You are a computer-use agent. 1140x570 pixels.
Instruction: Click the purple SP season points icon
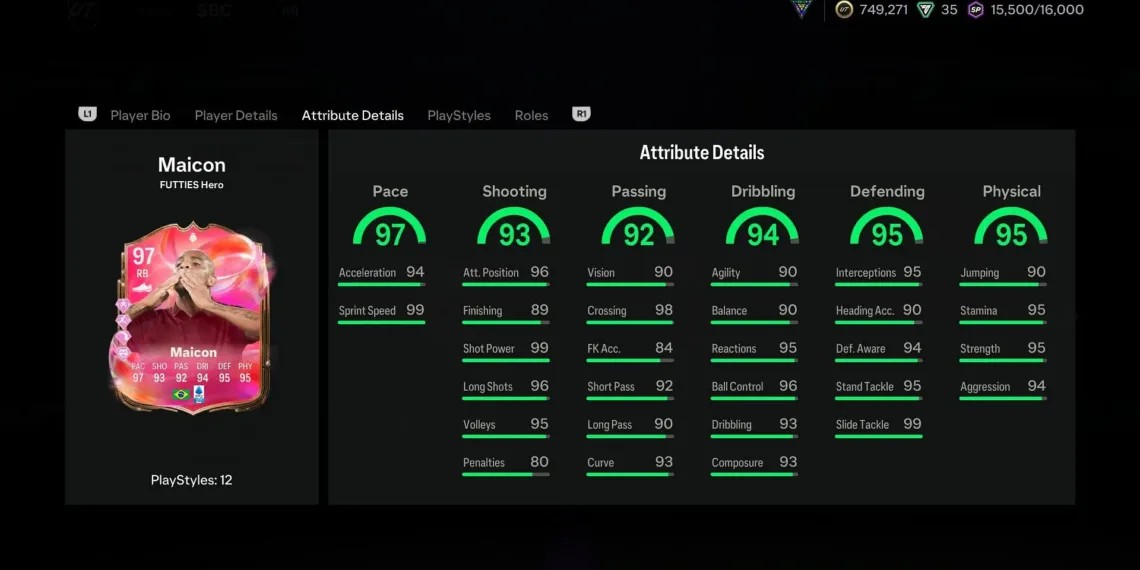click(975, 10)
